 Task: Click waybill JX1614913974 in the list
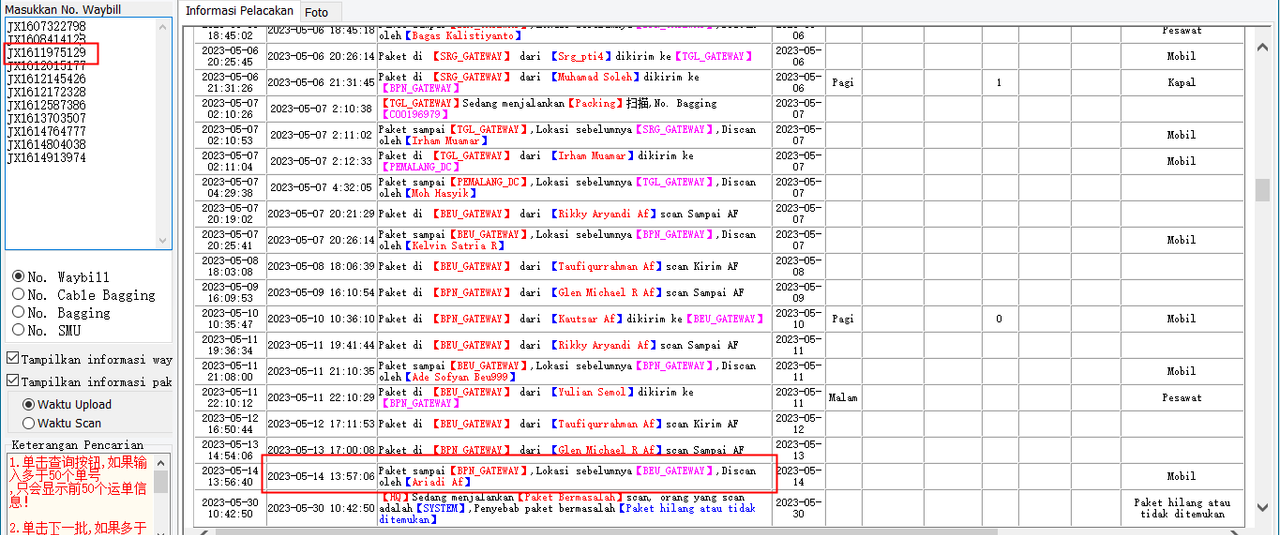tap(46, 157)
